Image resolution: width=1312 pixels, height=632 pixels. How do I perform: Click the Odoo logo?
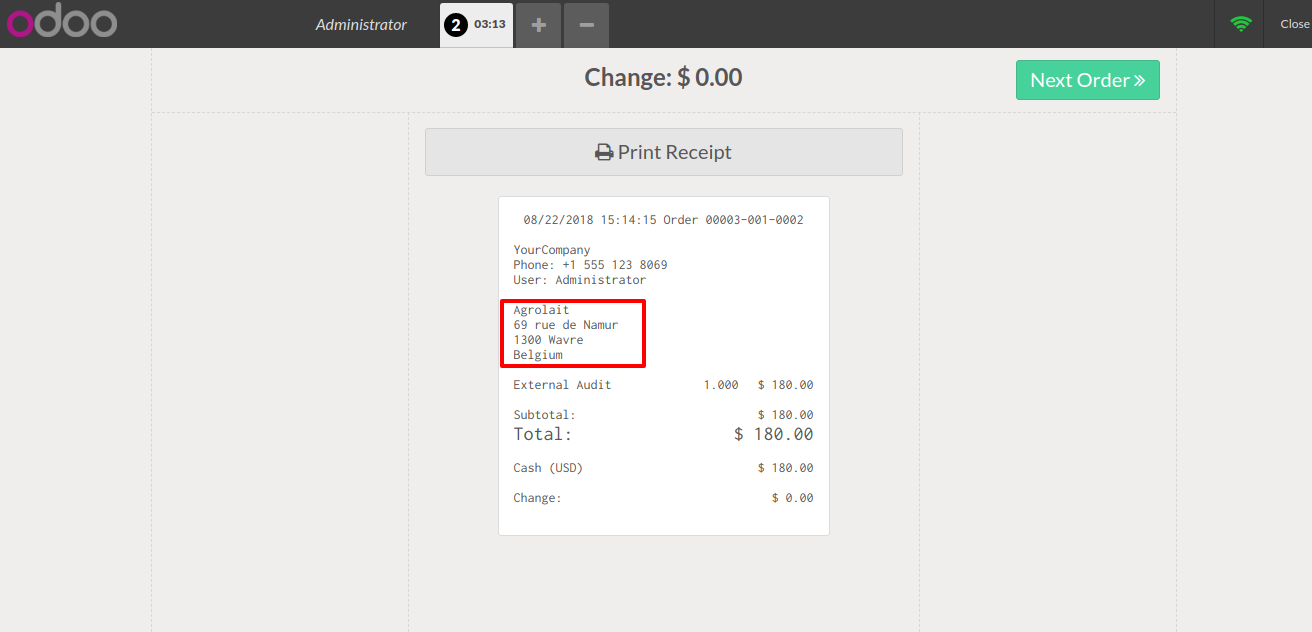(x=62, y=23)
